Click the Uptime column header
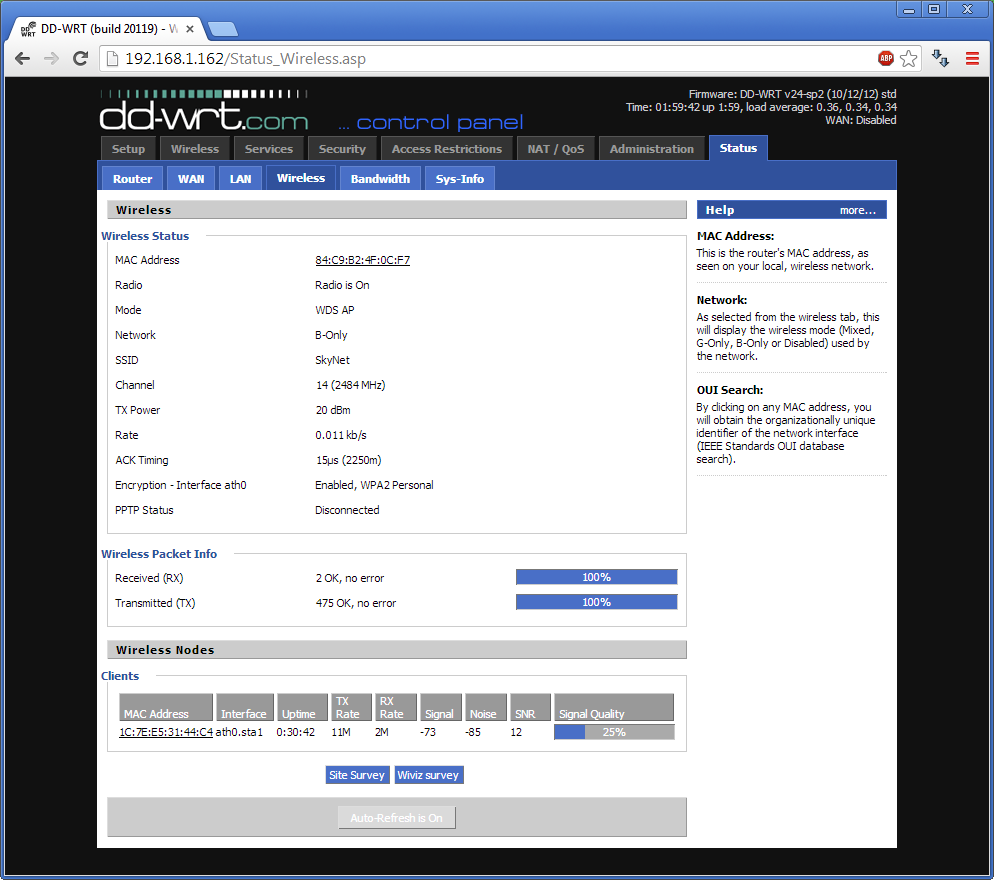The image size is (994, 880). tap(302, 707)
